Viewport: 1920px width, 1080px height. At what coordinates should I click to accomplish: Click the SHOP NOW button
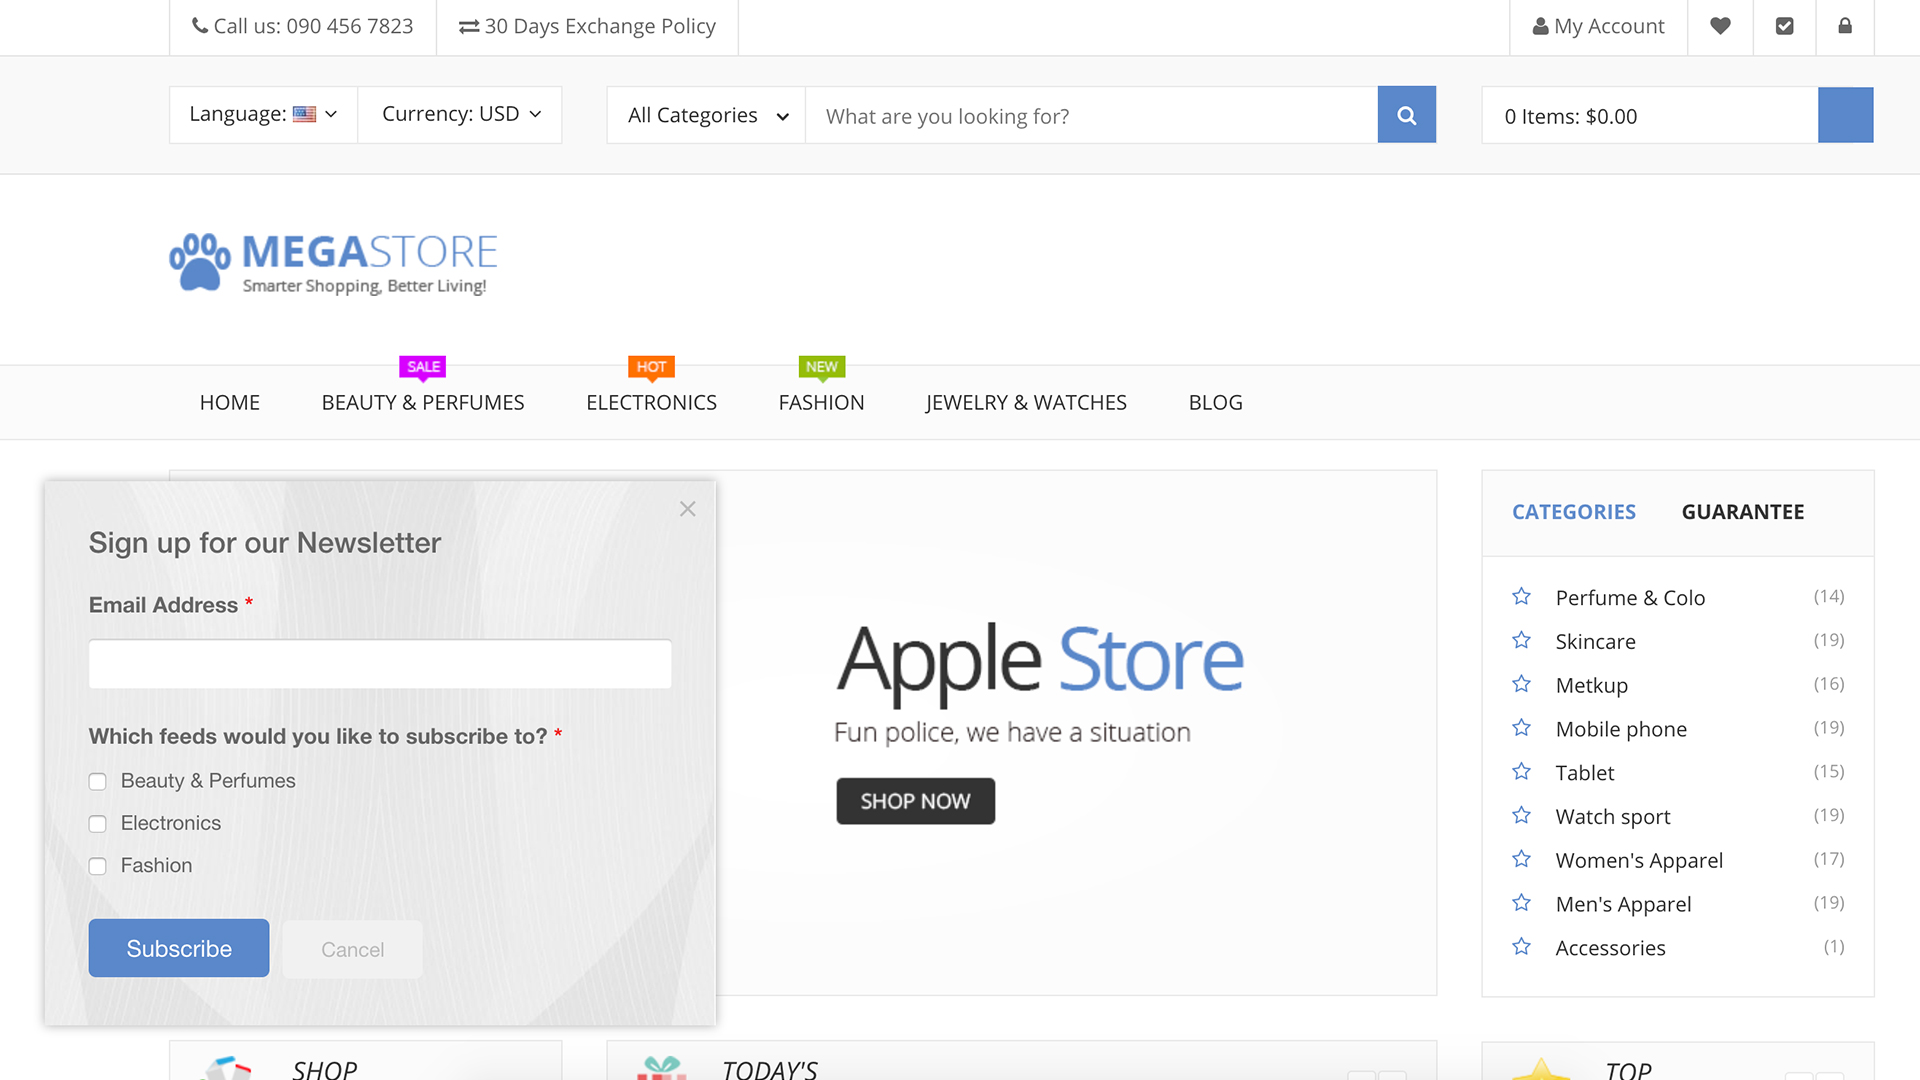tap(916, 801)
